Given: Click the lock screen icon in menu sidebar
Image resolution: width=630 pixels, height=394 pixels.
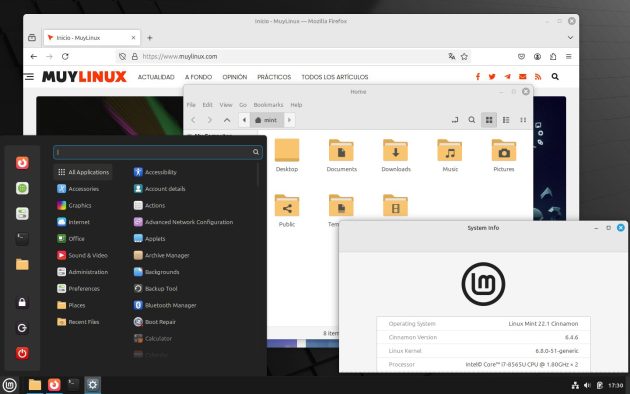Looking at the screenshot, I should [22, 302].
